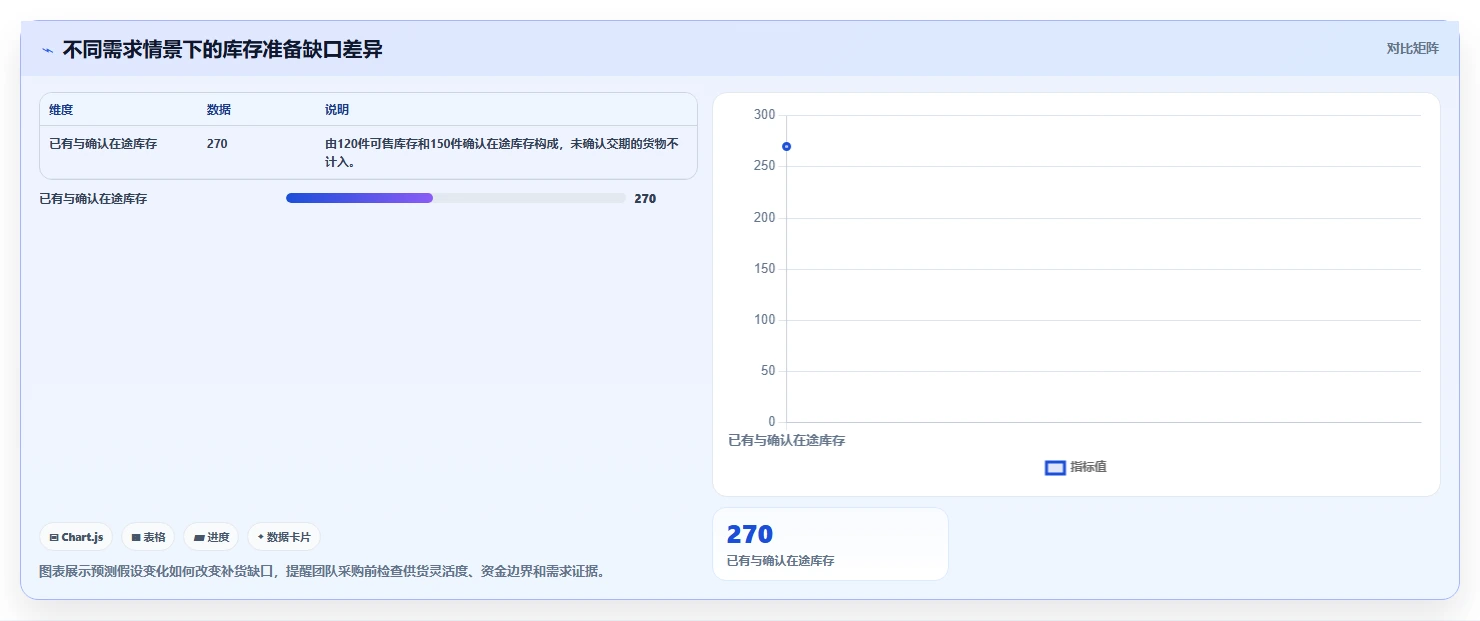Viewport: 1480px width, 621px height.
Task: Click the footer note starting 图表展示预测假设
Action: click(322, 572)
